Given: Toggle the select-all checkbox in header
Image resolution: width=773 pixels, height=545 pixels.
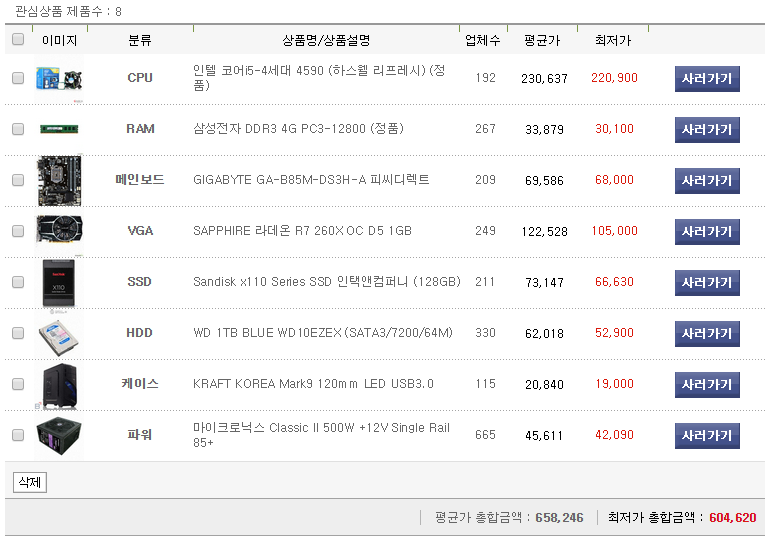Looking at the screenshot, I should [x=18, y=39].
